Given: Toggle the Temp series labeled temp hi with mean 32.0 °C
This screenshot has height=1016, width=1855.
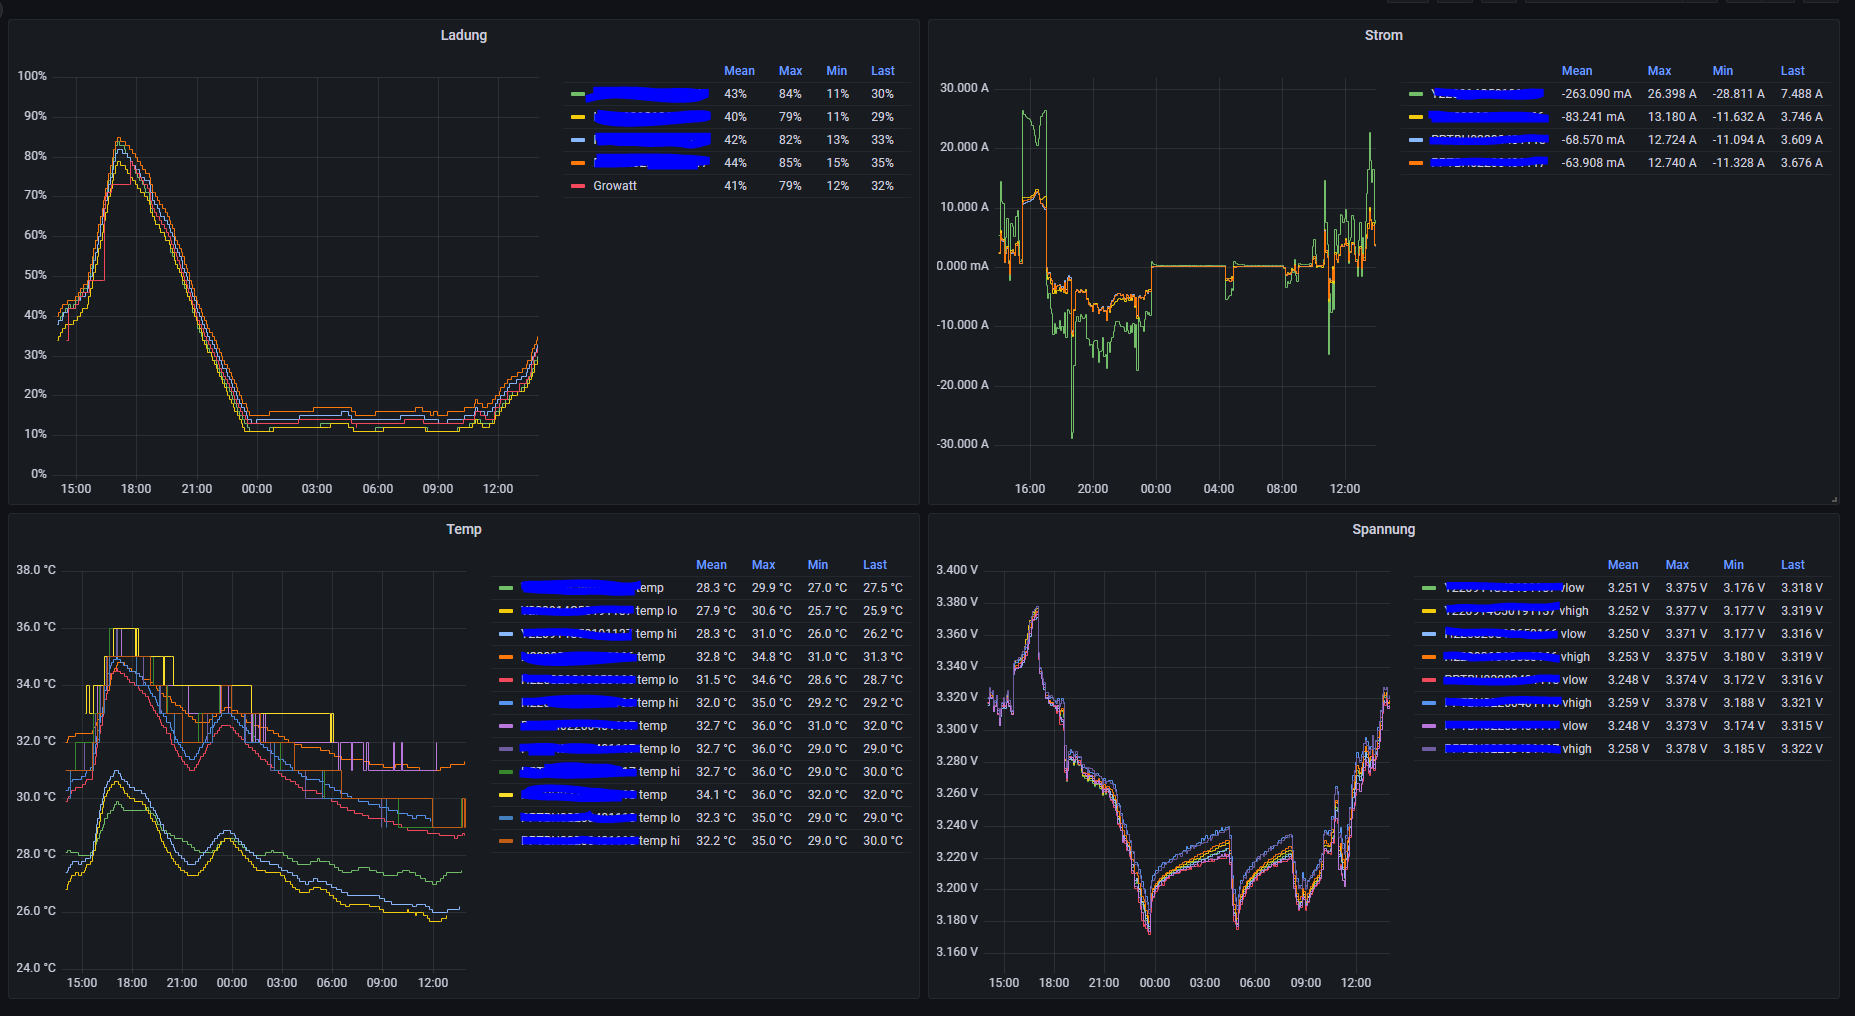Looking at the screenshot, I should pos(599,703).
